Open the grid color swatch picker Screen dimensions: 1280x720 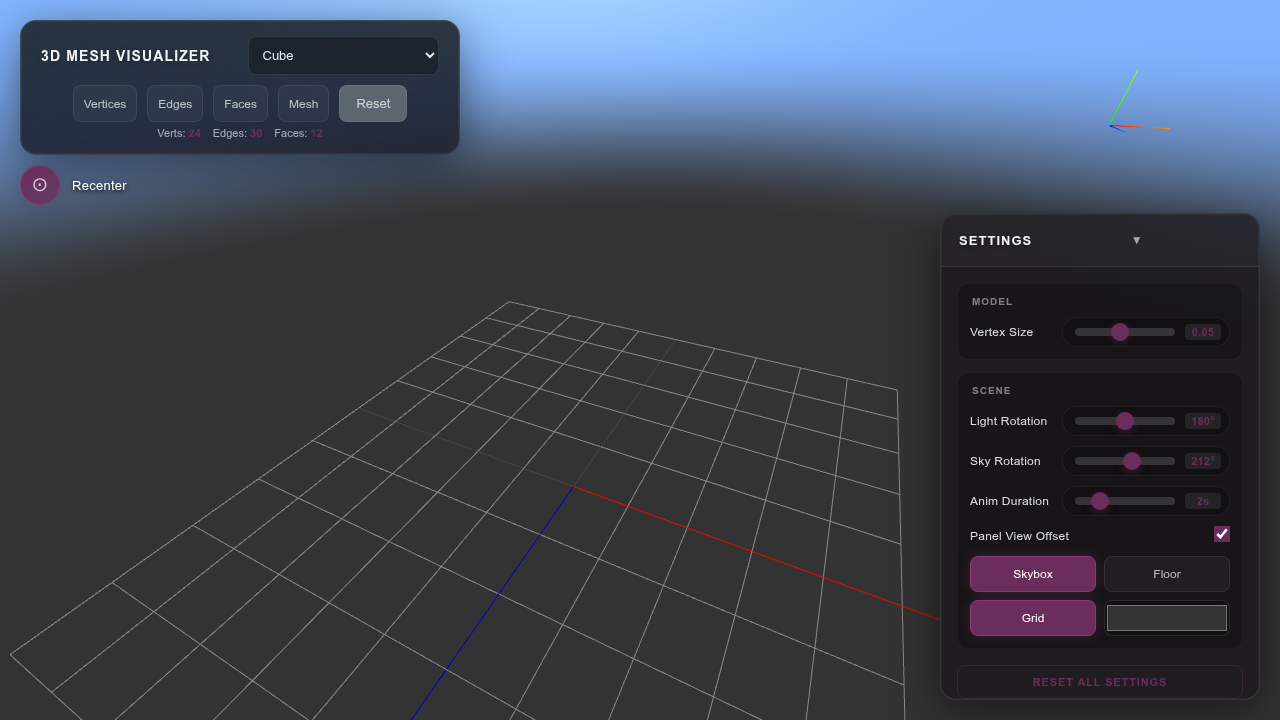1167,618
